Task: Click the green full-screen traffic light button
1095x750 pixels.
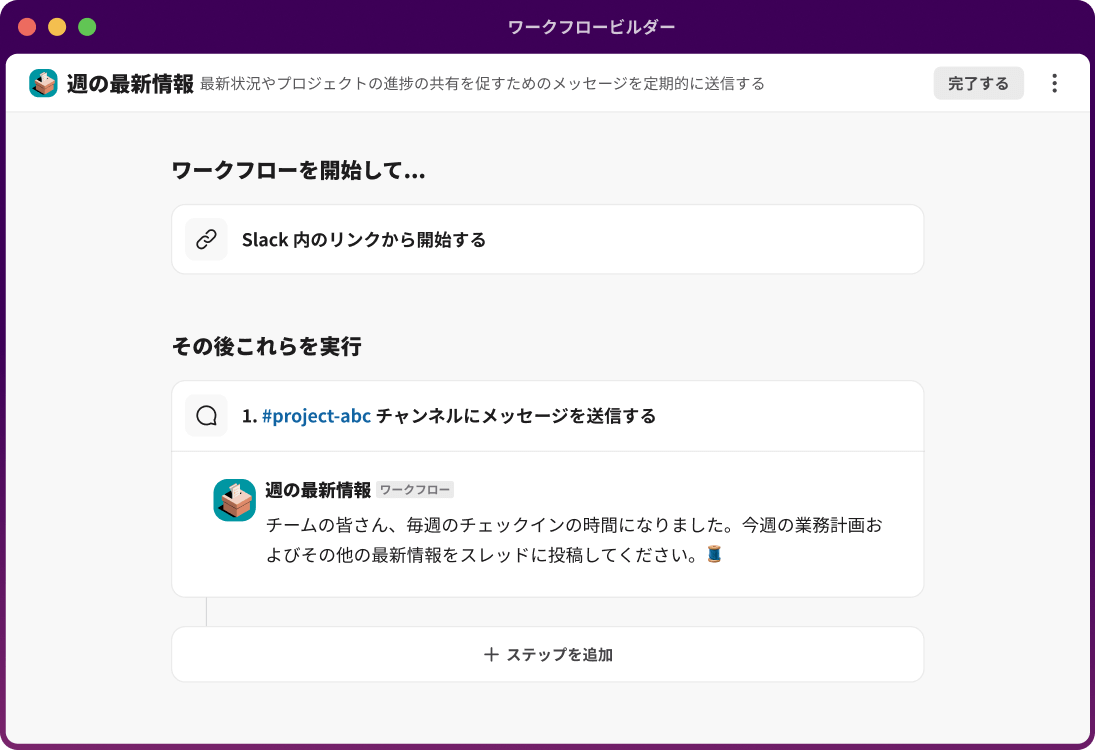Action: pos(88,27)
